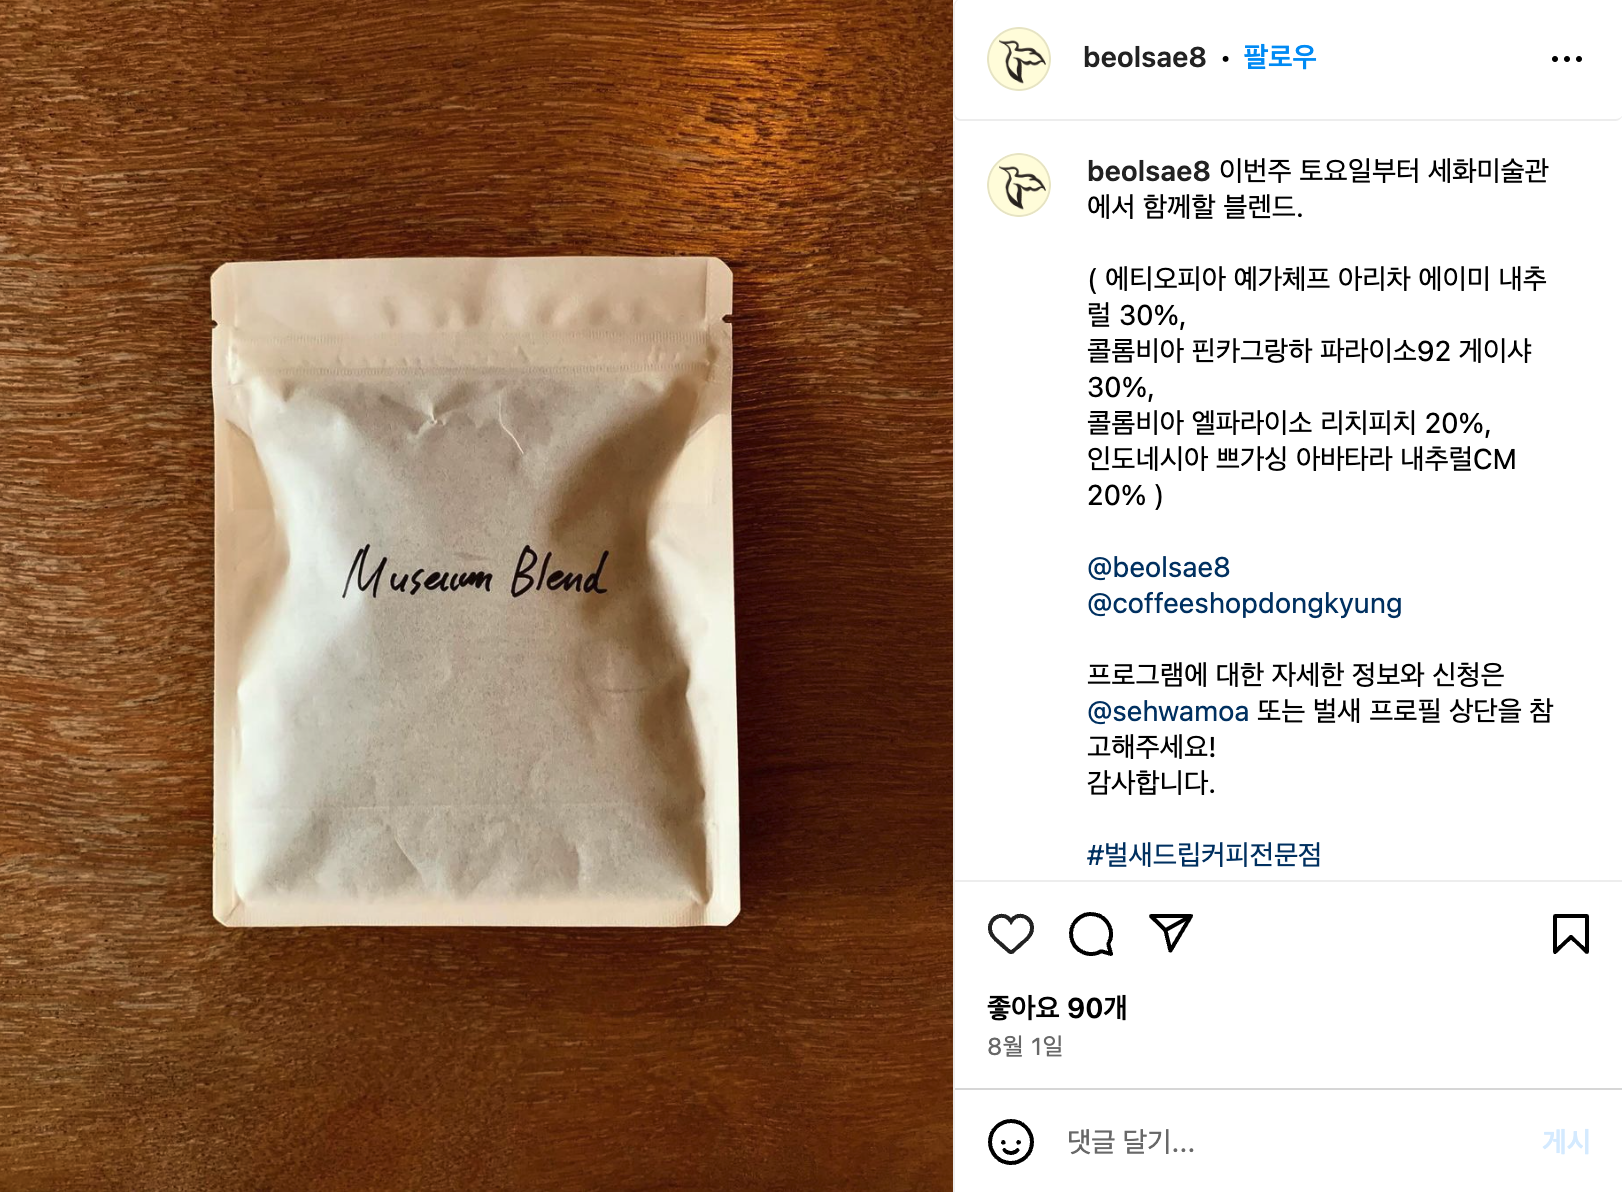The width and height of the screenshot is (1622, 1192).
Task: Open the @sehwamoa mention link
Action: pos(1167,711)
